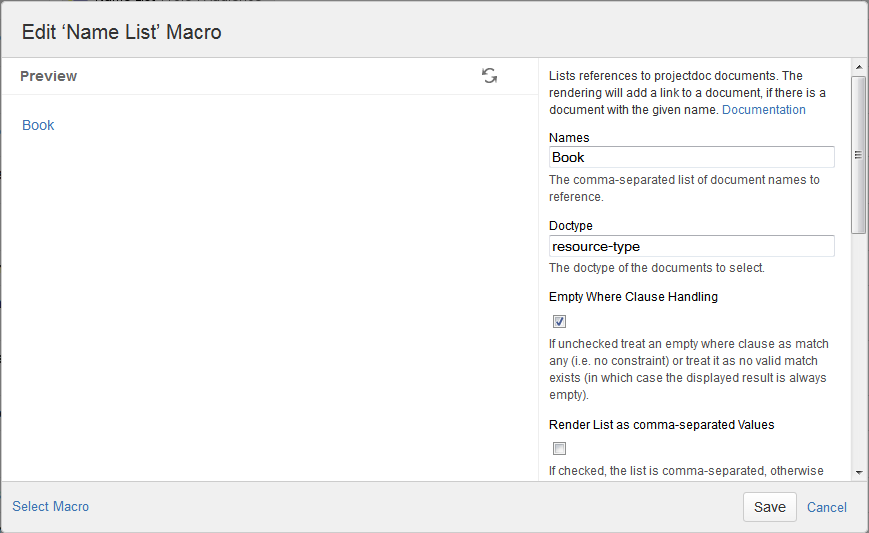Viewport: 869px width, 533px height.
Task: Focus the Names input field
Action: point(691,157)
